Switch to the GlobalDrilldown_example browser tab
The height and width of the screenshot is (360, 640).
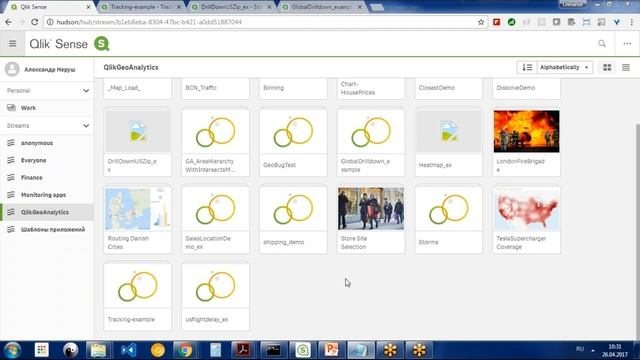322,7
